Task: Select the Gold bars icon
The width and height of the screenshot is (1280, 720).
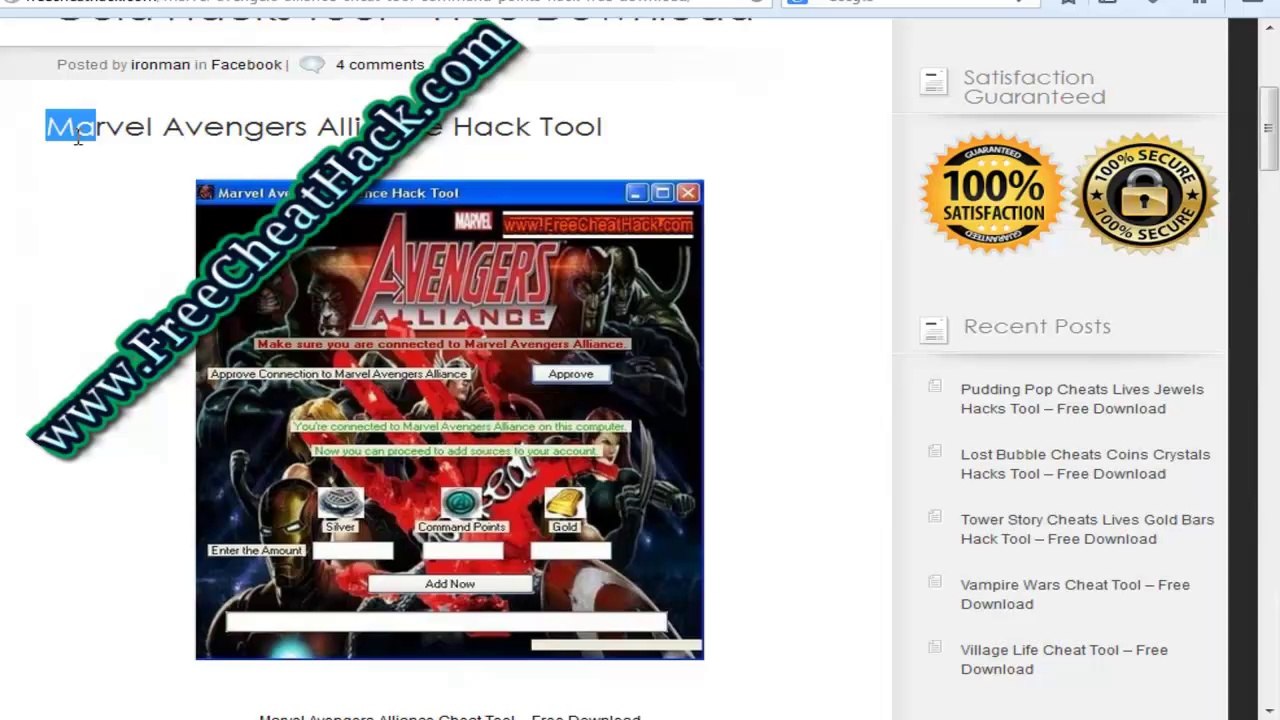Action: pos(565,503)
